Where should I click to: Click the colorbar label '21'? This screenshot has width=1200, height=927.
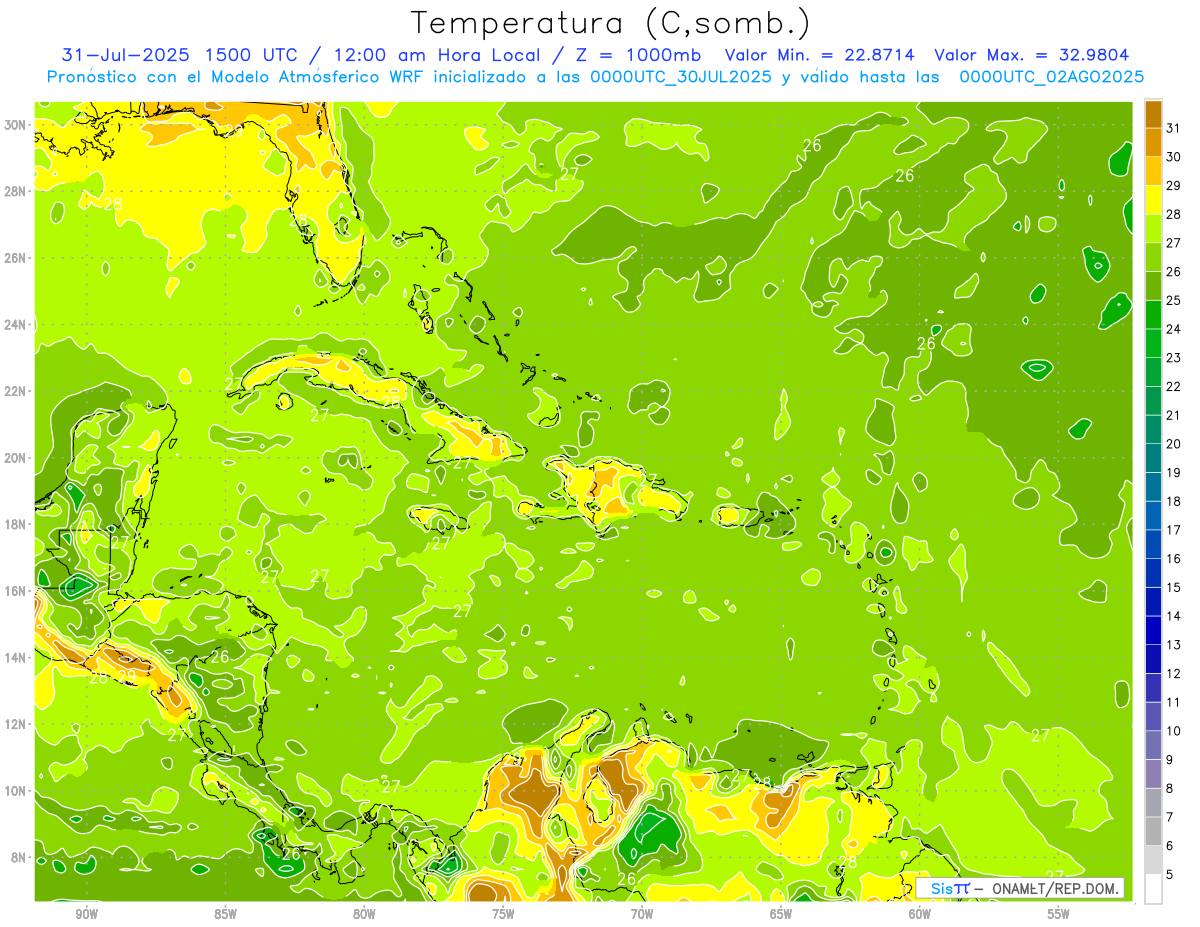point(1173,415)
